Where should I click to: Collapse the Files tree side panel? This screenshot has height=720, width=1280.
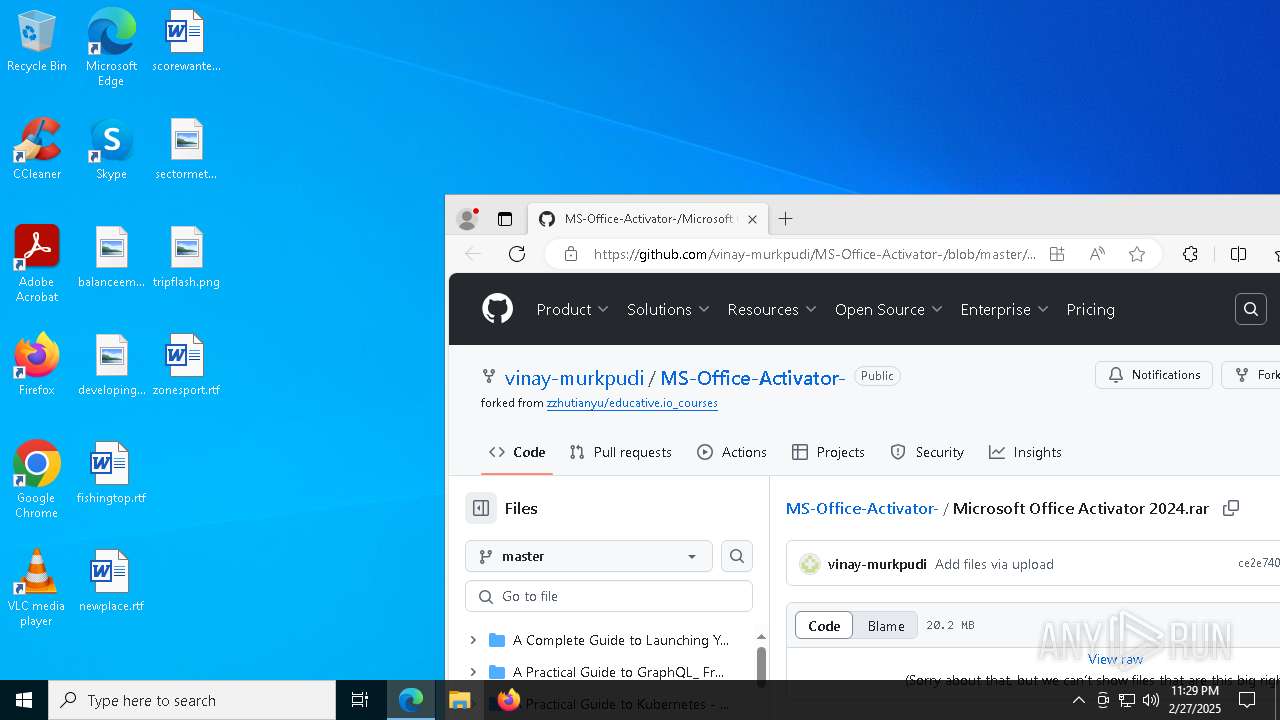[x=481, y=508]
